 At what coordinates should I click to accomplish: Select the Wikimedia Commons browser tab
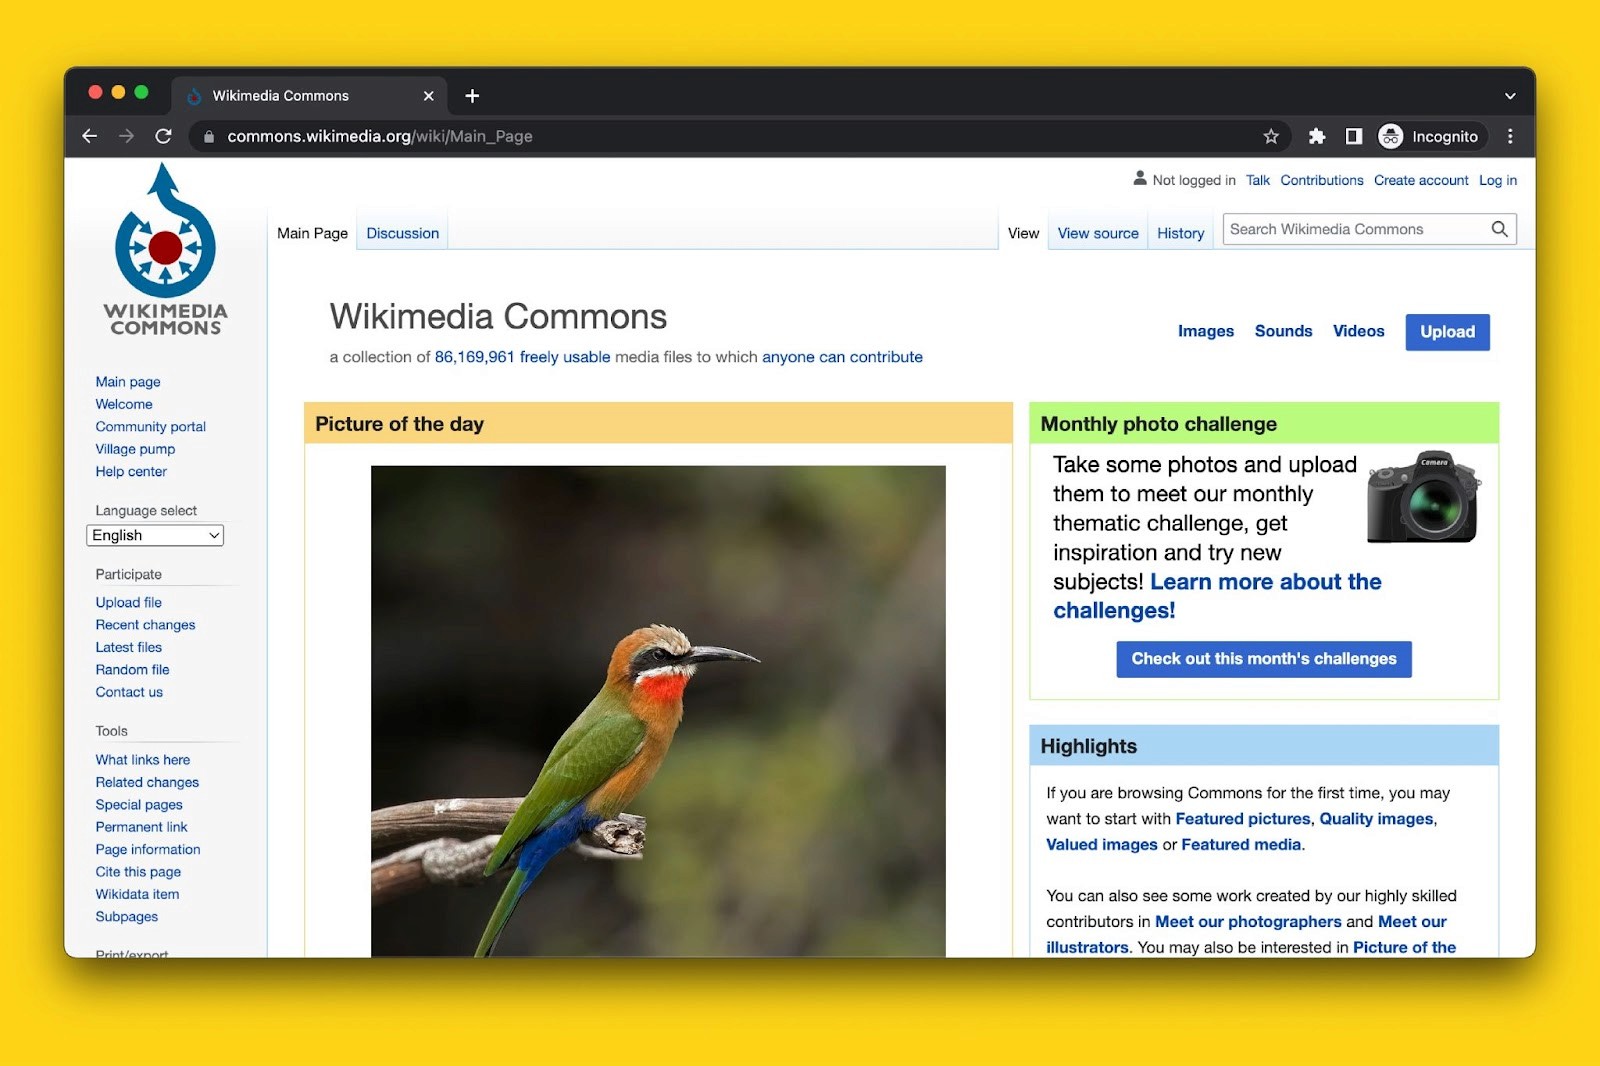coord(308,96)
